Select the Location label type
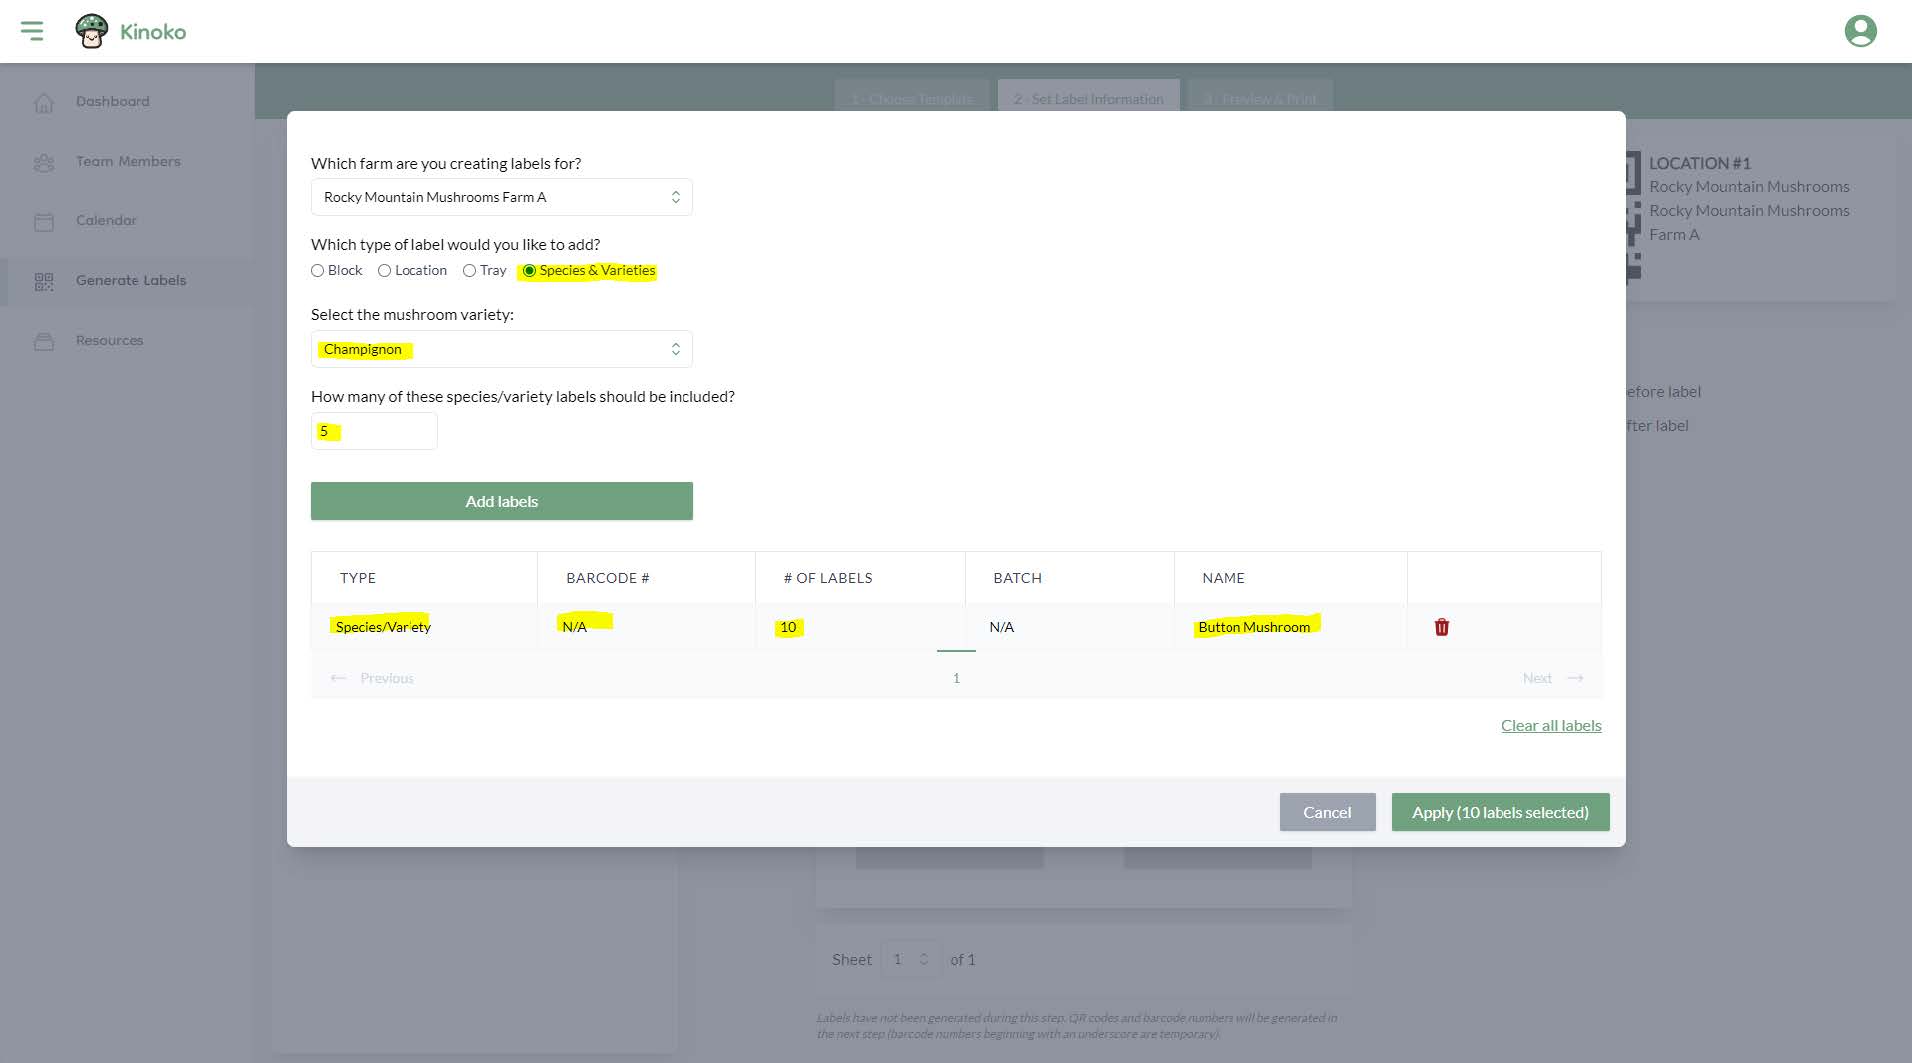 coord(384,271)
